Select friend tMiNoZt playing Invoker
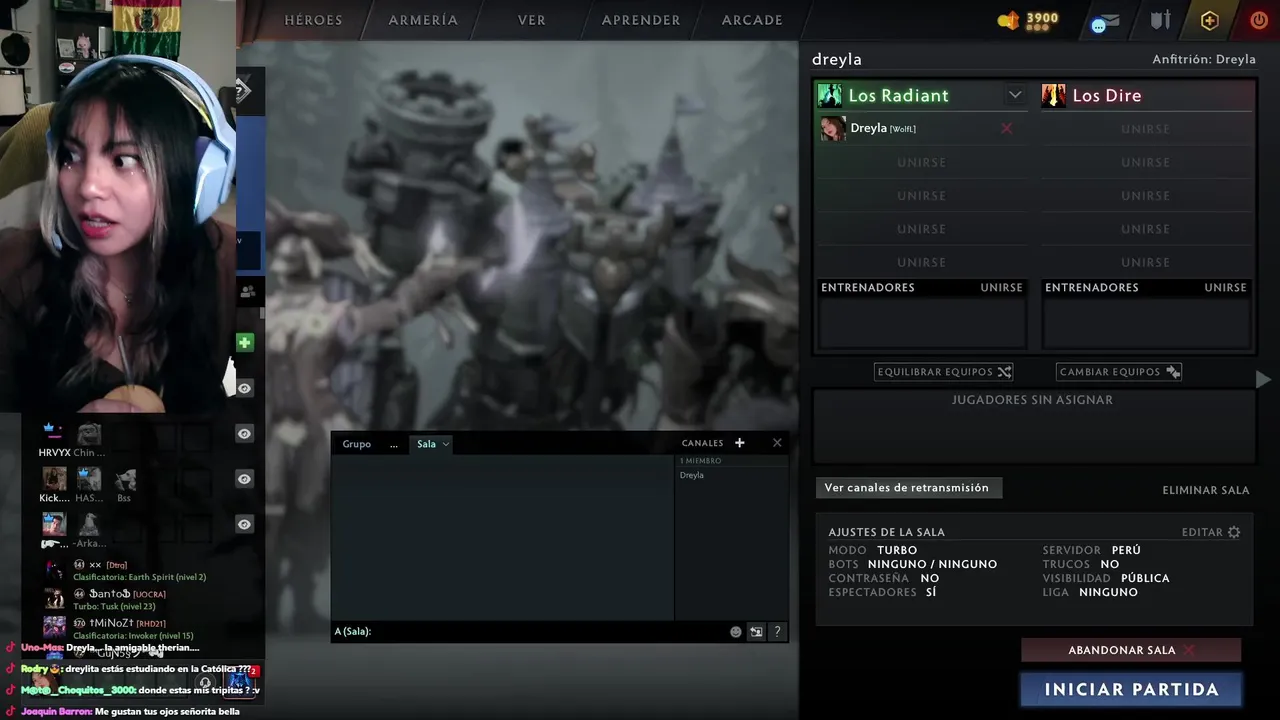Viewport: 1280px width, 720px height. [x=120, y=629]
